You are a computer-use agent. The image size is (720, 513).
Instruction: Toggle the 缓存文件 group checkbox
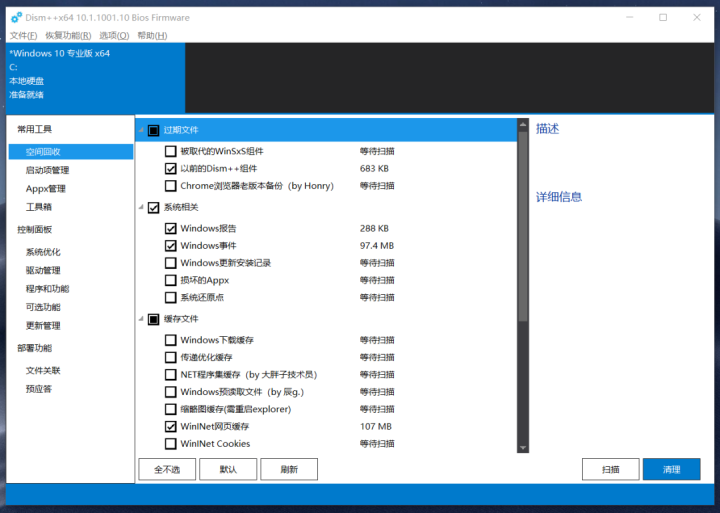click(x=153, y=319)
